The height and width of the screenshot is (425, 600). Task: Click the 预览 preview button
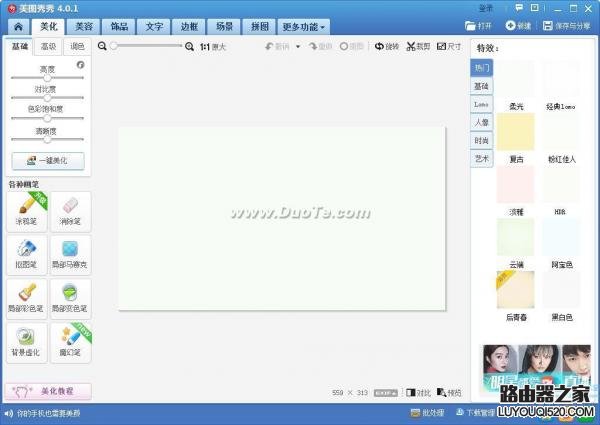(449, 392)
